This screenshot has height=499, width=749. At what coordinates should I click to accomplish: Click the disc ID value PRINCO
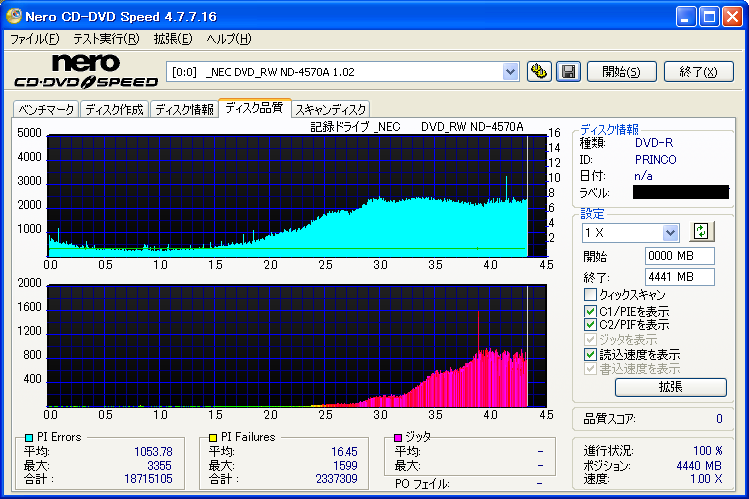coord(655,159)
